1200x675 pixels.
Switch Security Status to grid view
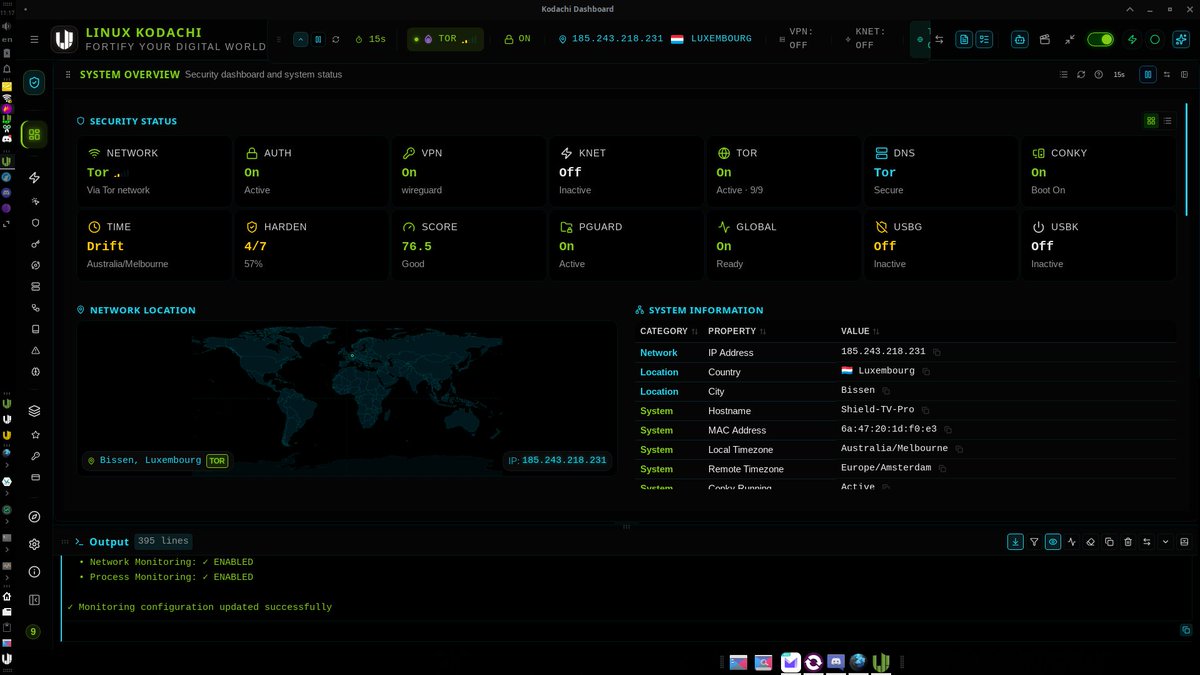[x=1150, y=120]
